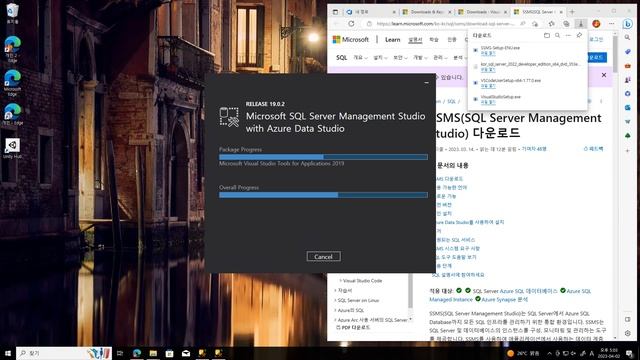Click the Package Progress bar

coord(323,157)
